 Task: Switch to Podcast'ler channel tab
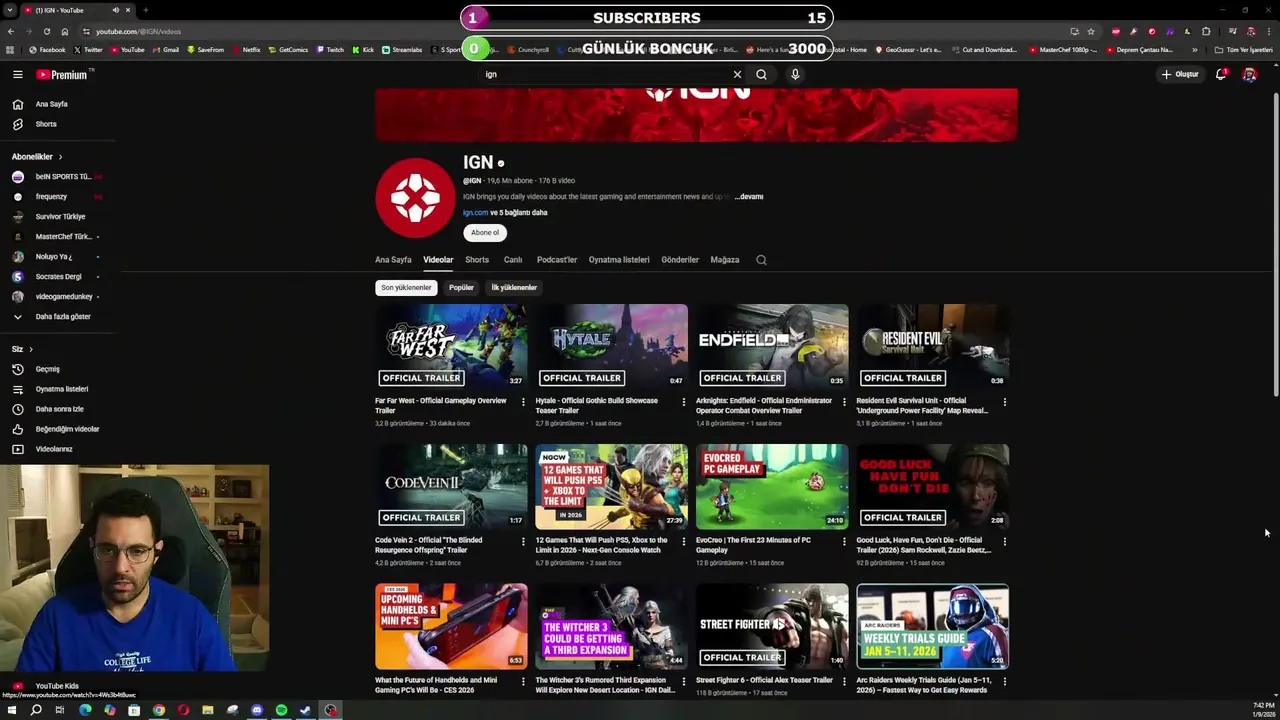click(557, 260)
